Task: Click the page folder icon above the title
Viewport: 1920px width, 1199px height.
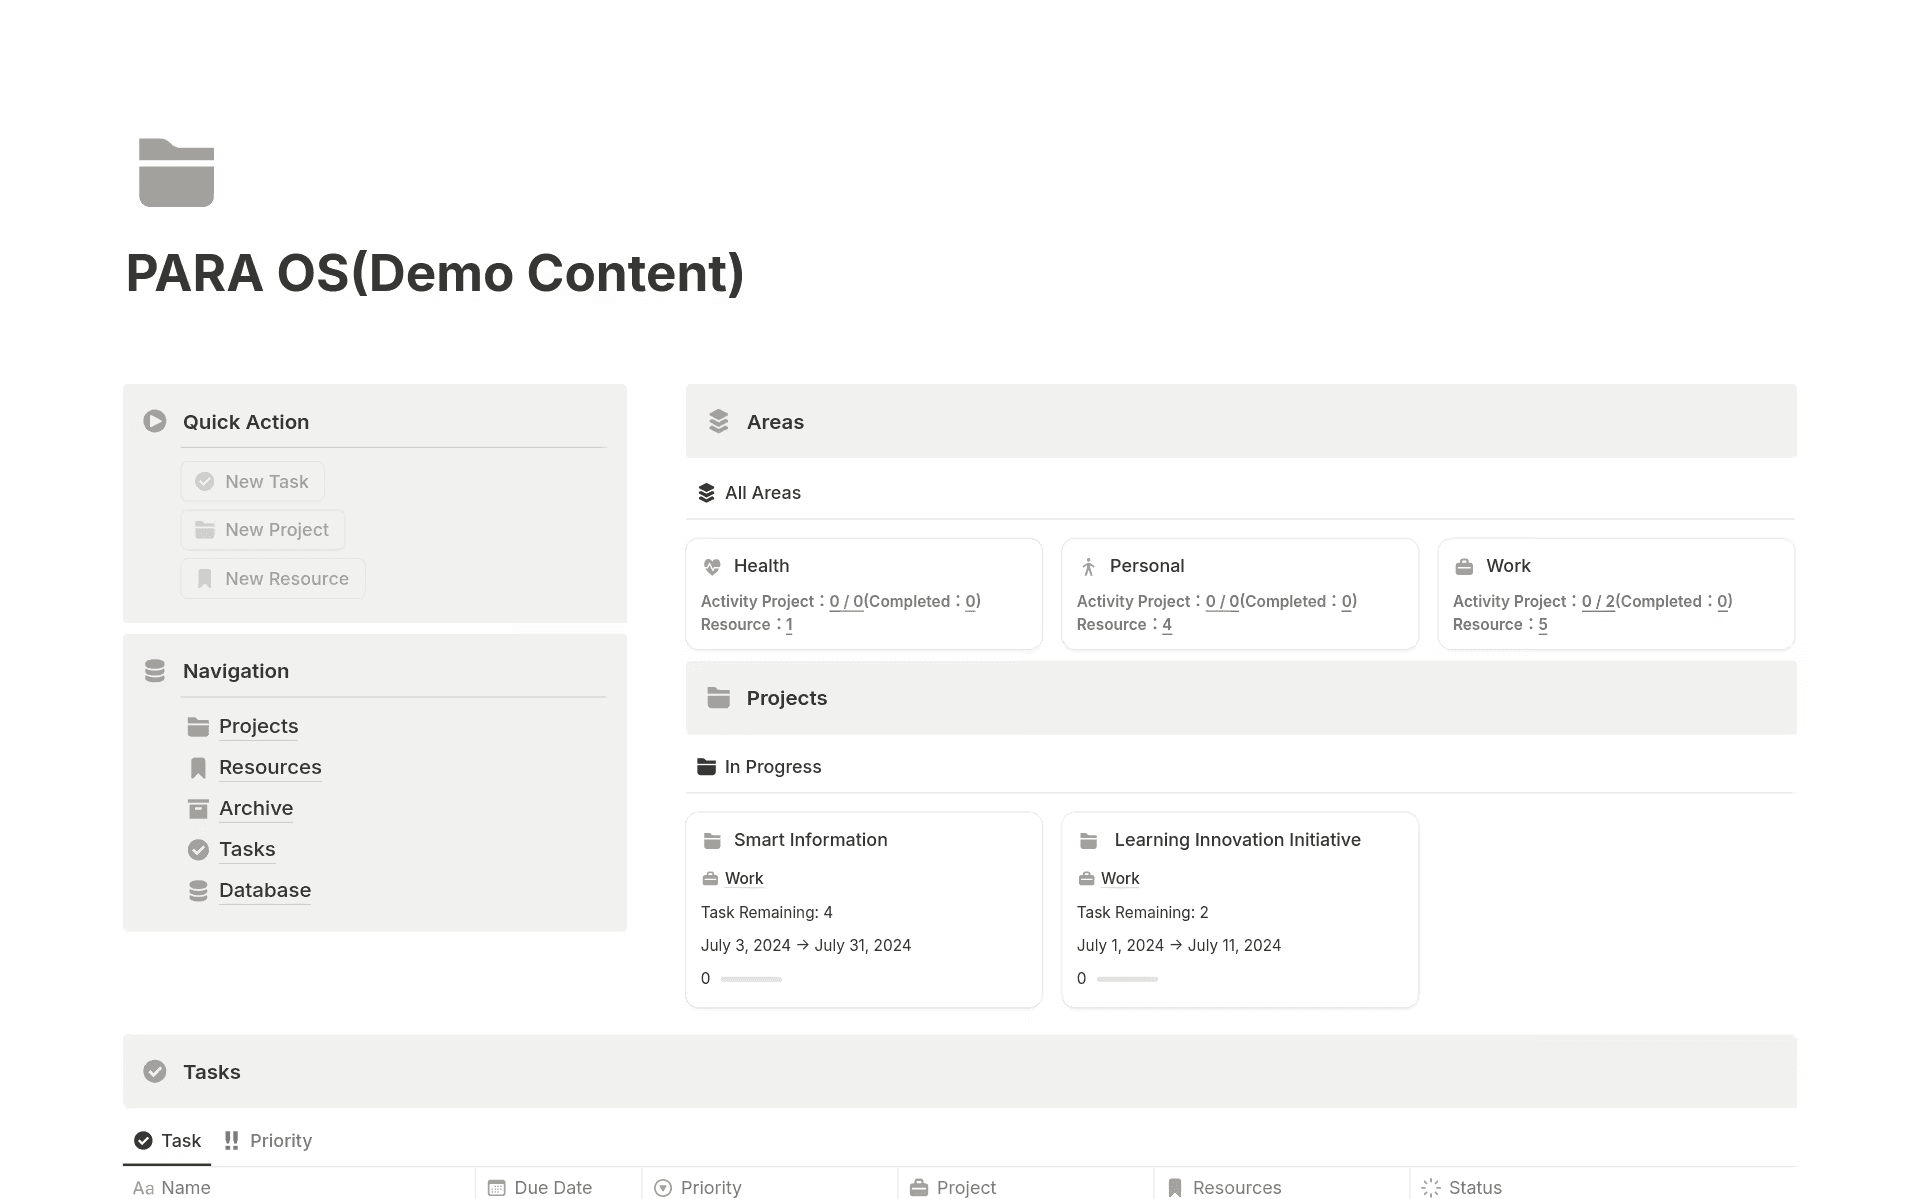Action: [176, 172]
